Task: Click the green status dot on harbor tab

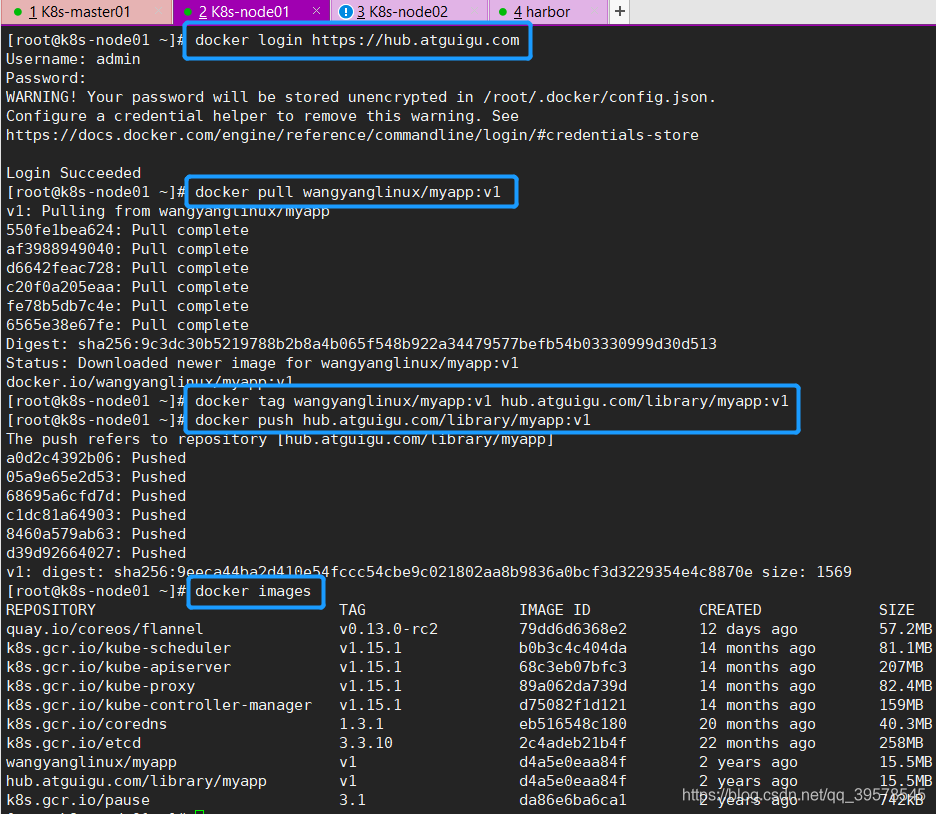Action: [x=503, y=12]
